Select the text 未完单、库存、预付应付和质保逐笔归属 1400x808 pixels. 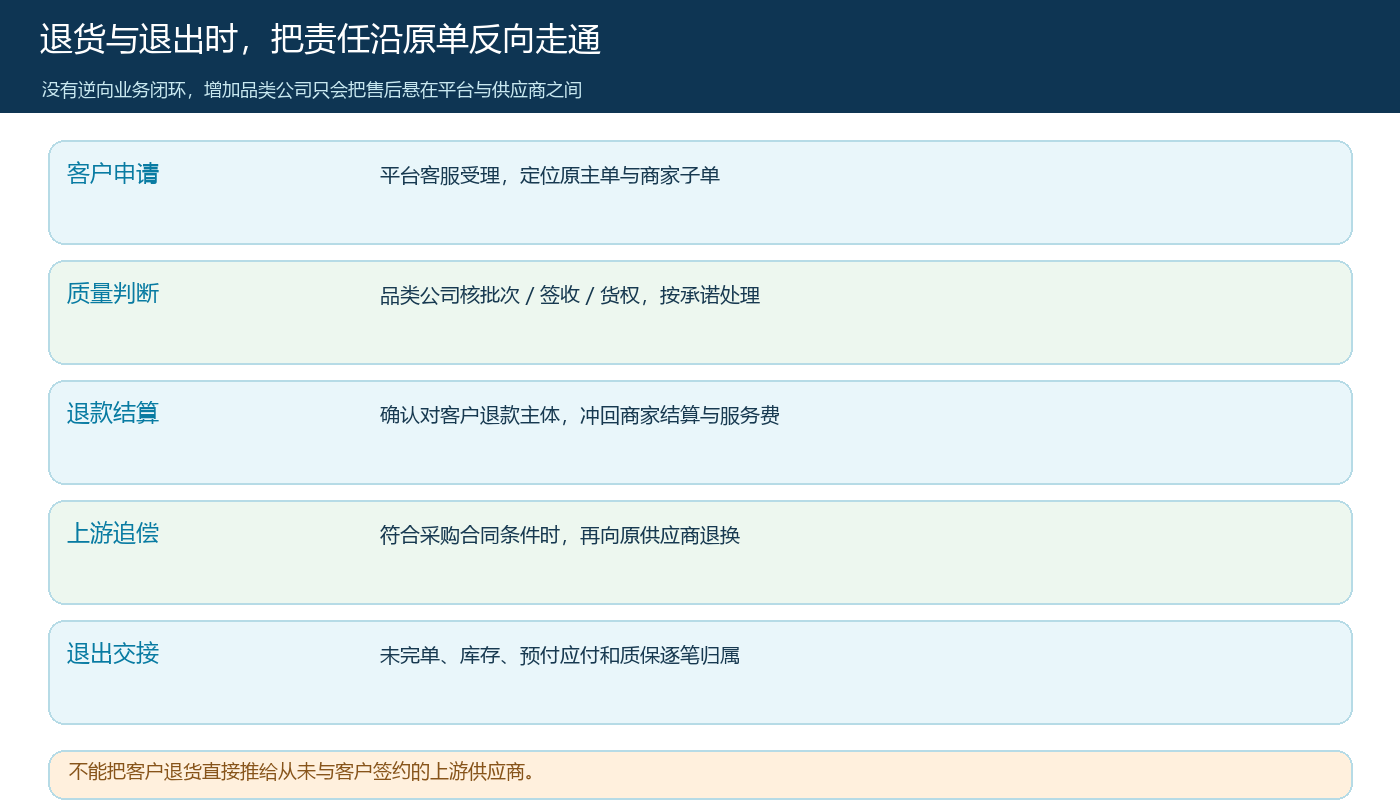coord(560,656)
